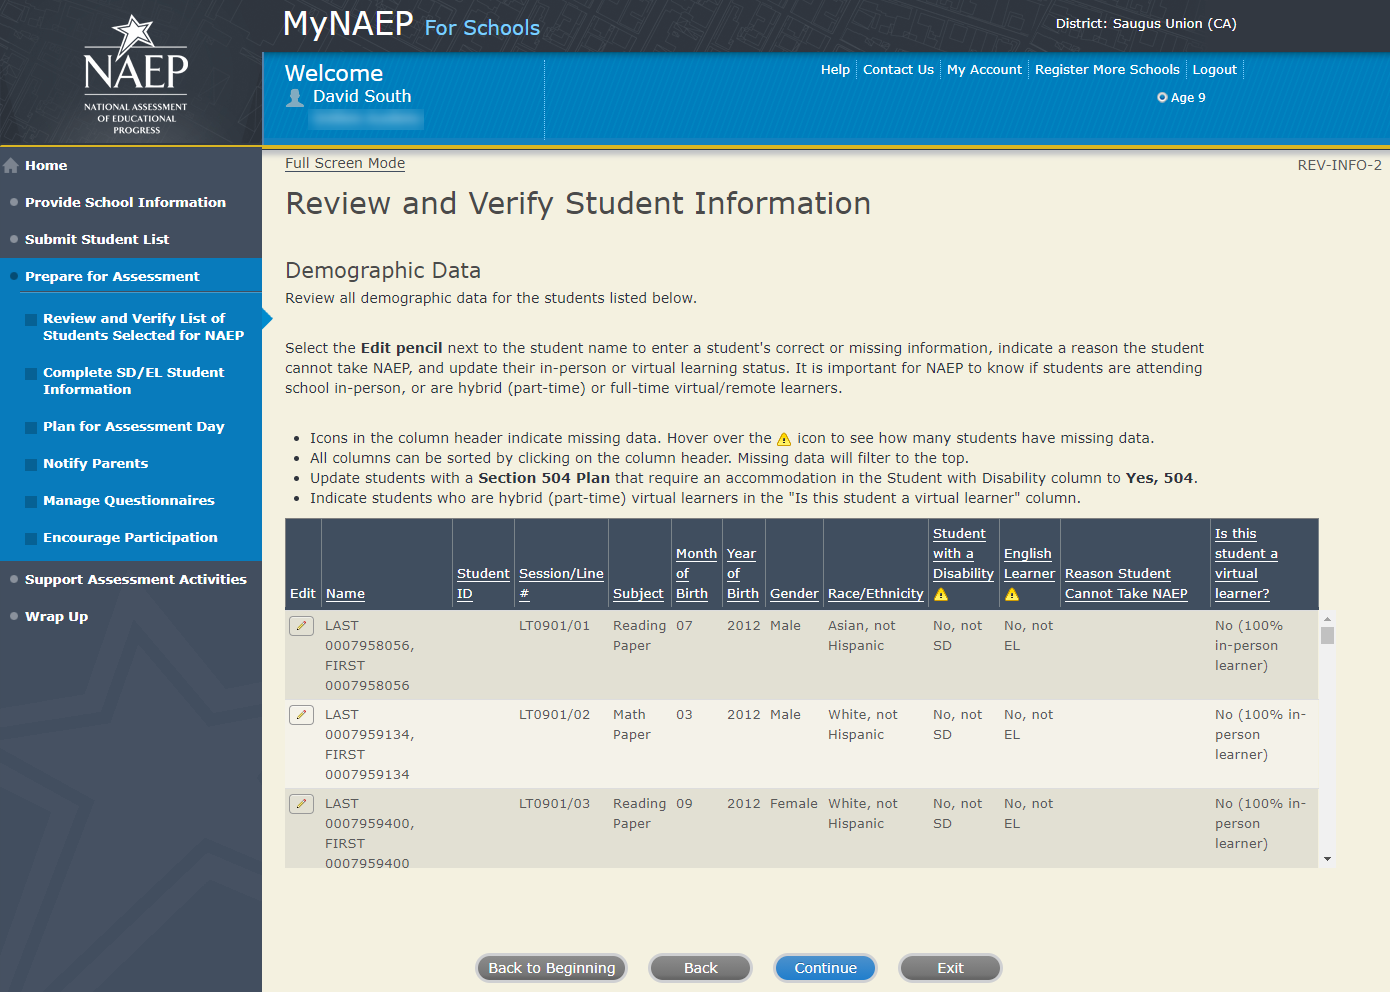Click the Logout link

coord(1214,70)
